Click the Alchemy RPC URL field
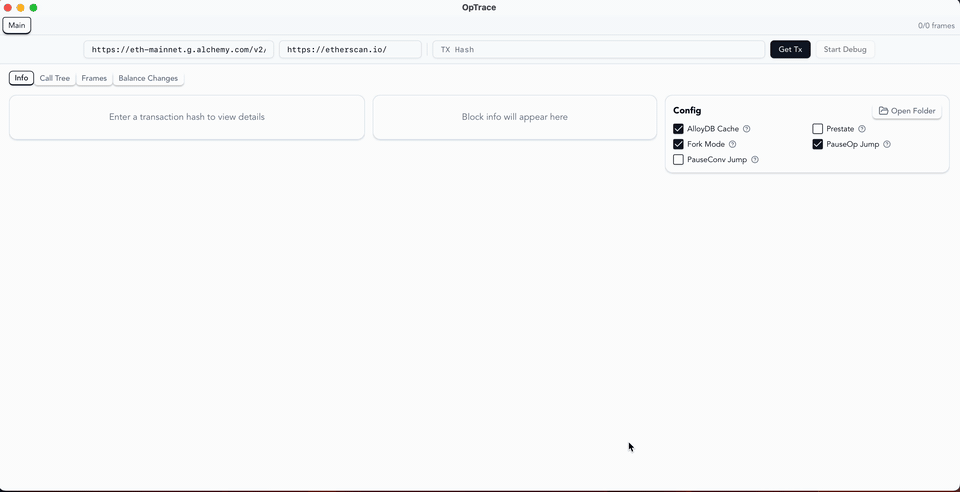The height and width of the screenshot is (492, 960). 178,49
